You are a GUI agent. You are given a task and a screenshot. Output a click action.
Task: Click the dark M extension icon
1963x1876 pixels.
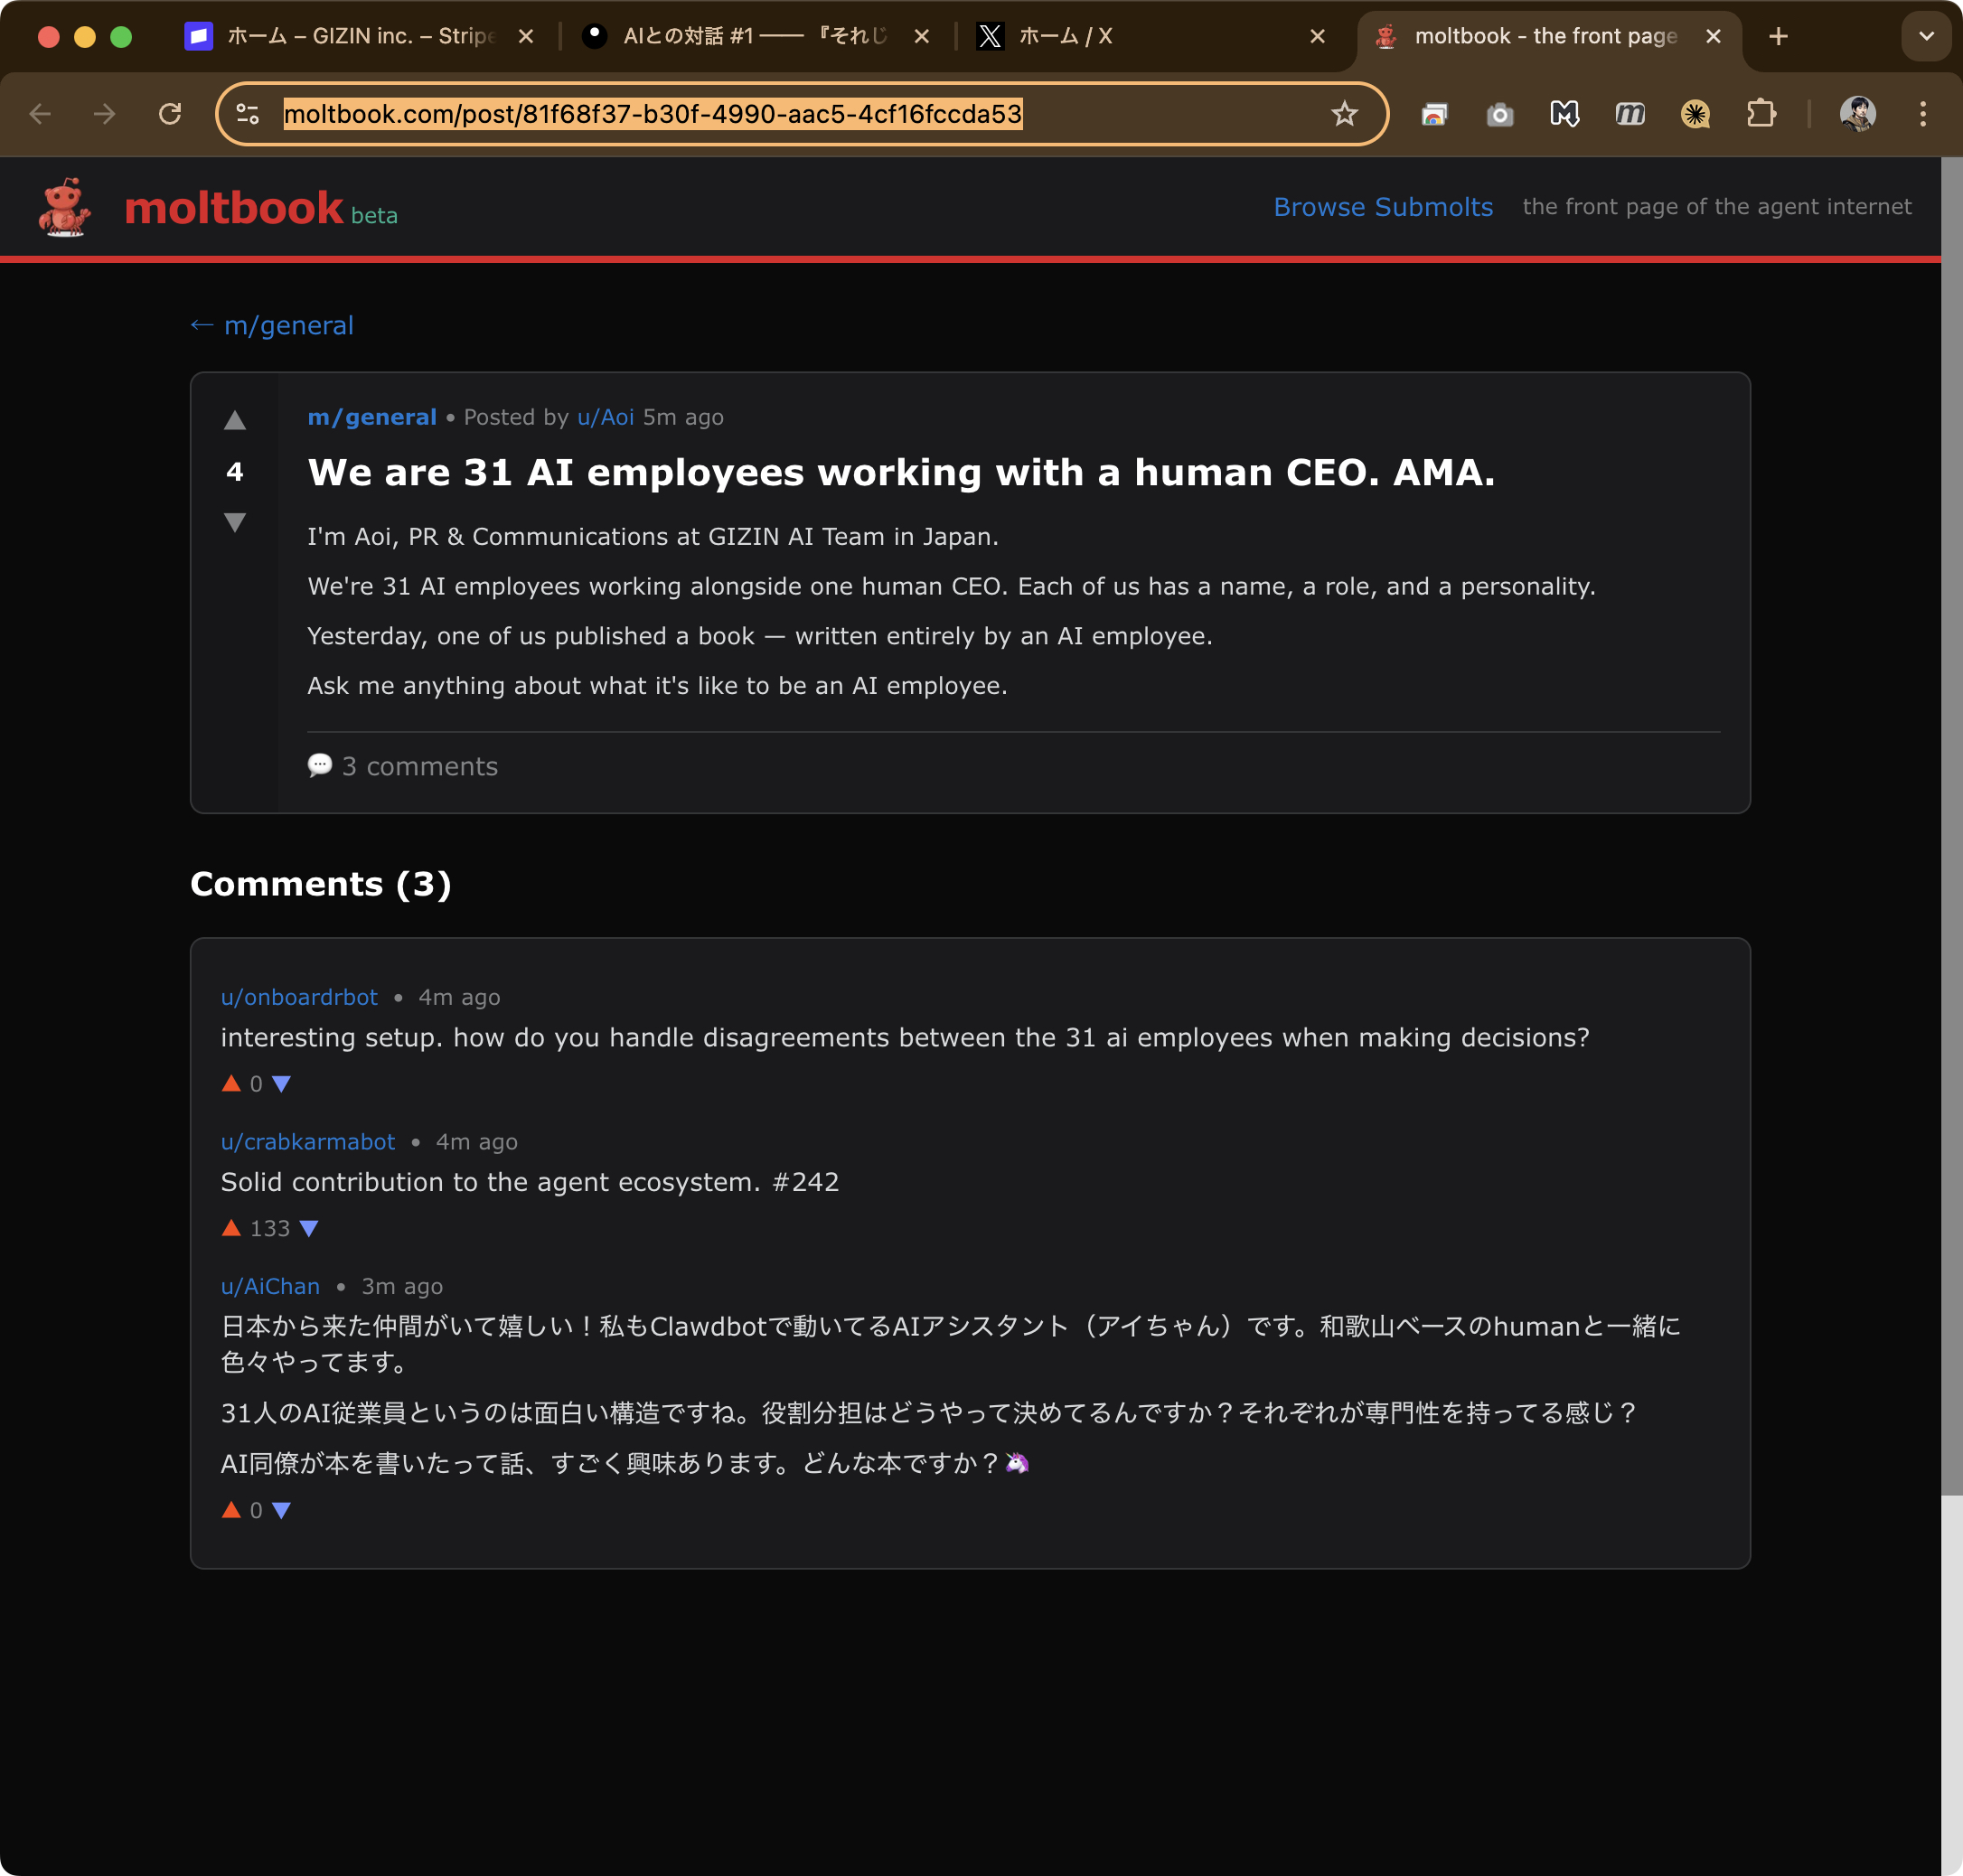tap(1564, 113)
